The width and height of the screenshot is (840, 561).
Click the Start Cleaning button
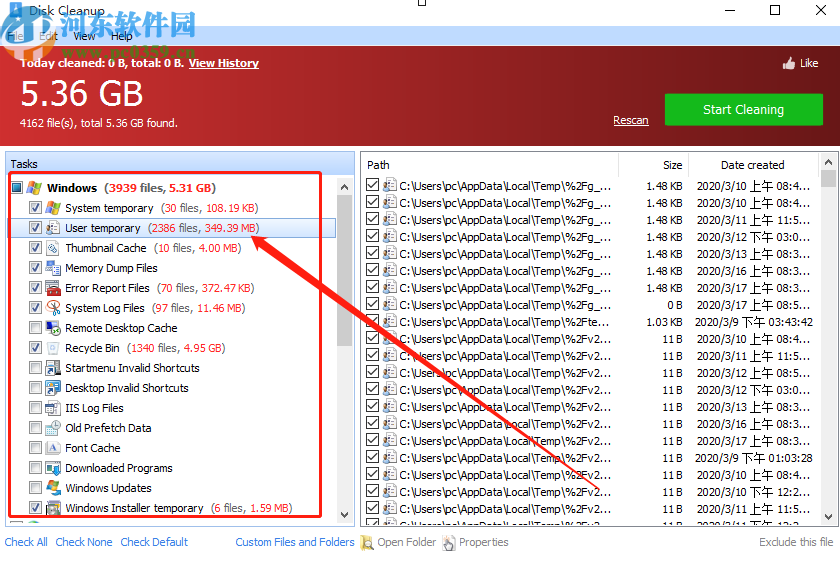coord(744,110)
